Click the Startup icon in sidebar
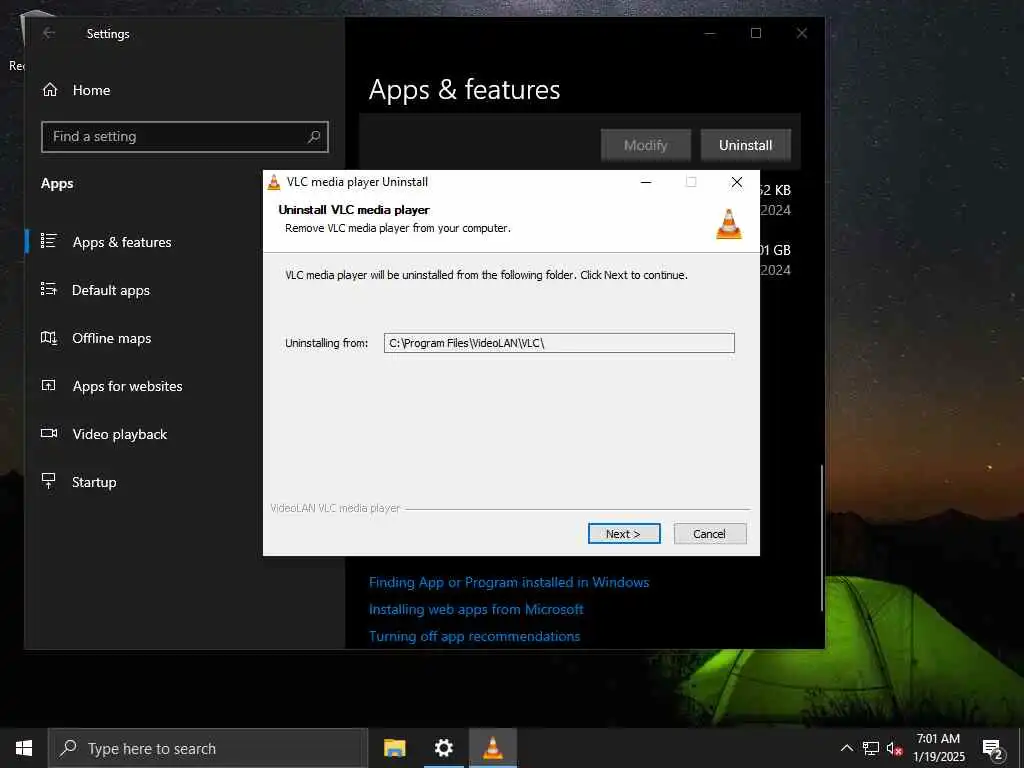 (x=49, y=481)
